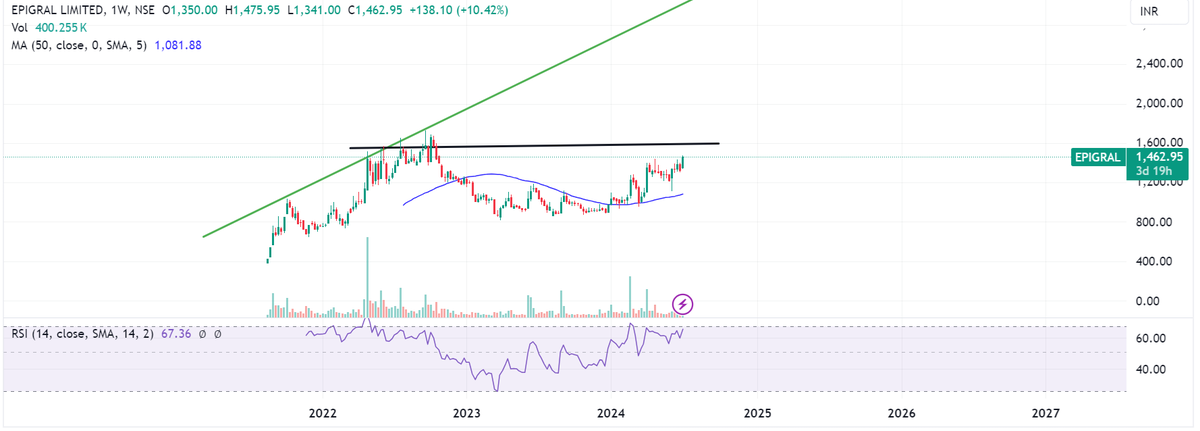This screenshot has height=431, width=1200.
Task: Click the RSI value 67.36
Action: pos(176,333)
